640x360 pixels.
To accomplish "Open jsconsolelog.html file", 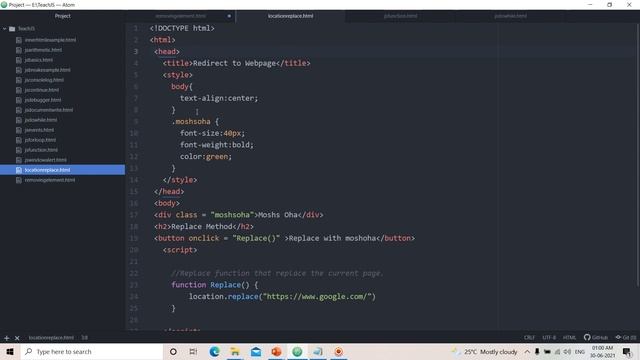I will tap(44, 80).
